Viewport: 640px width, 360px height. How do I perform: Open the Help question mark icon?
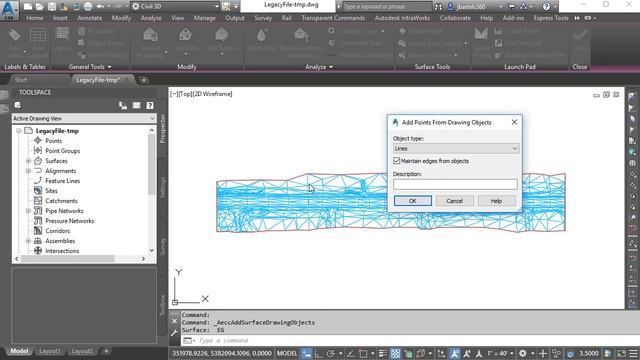(546, 7)
